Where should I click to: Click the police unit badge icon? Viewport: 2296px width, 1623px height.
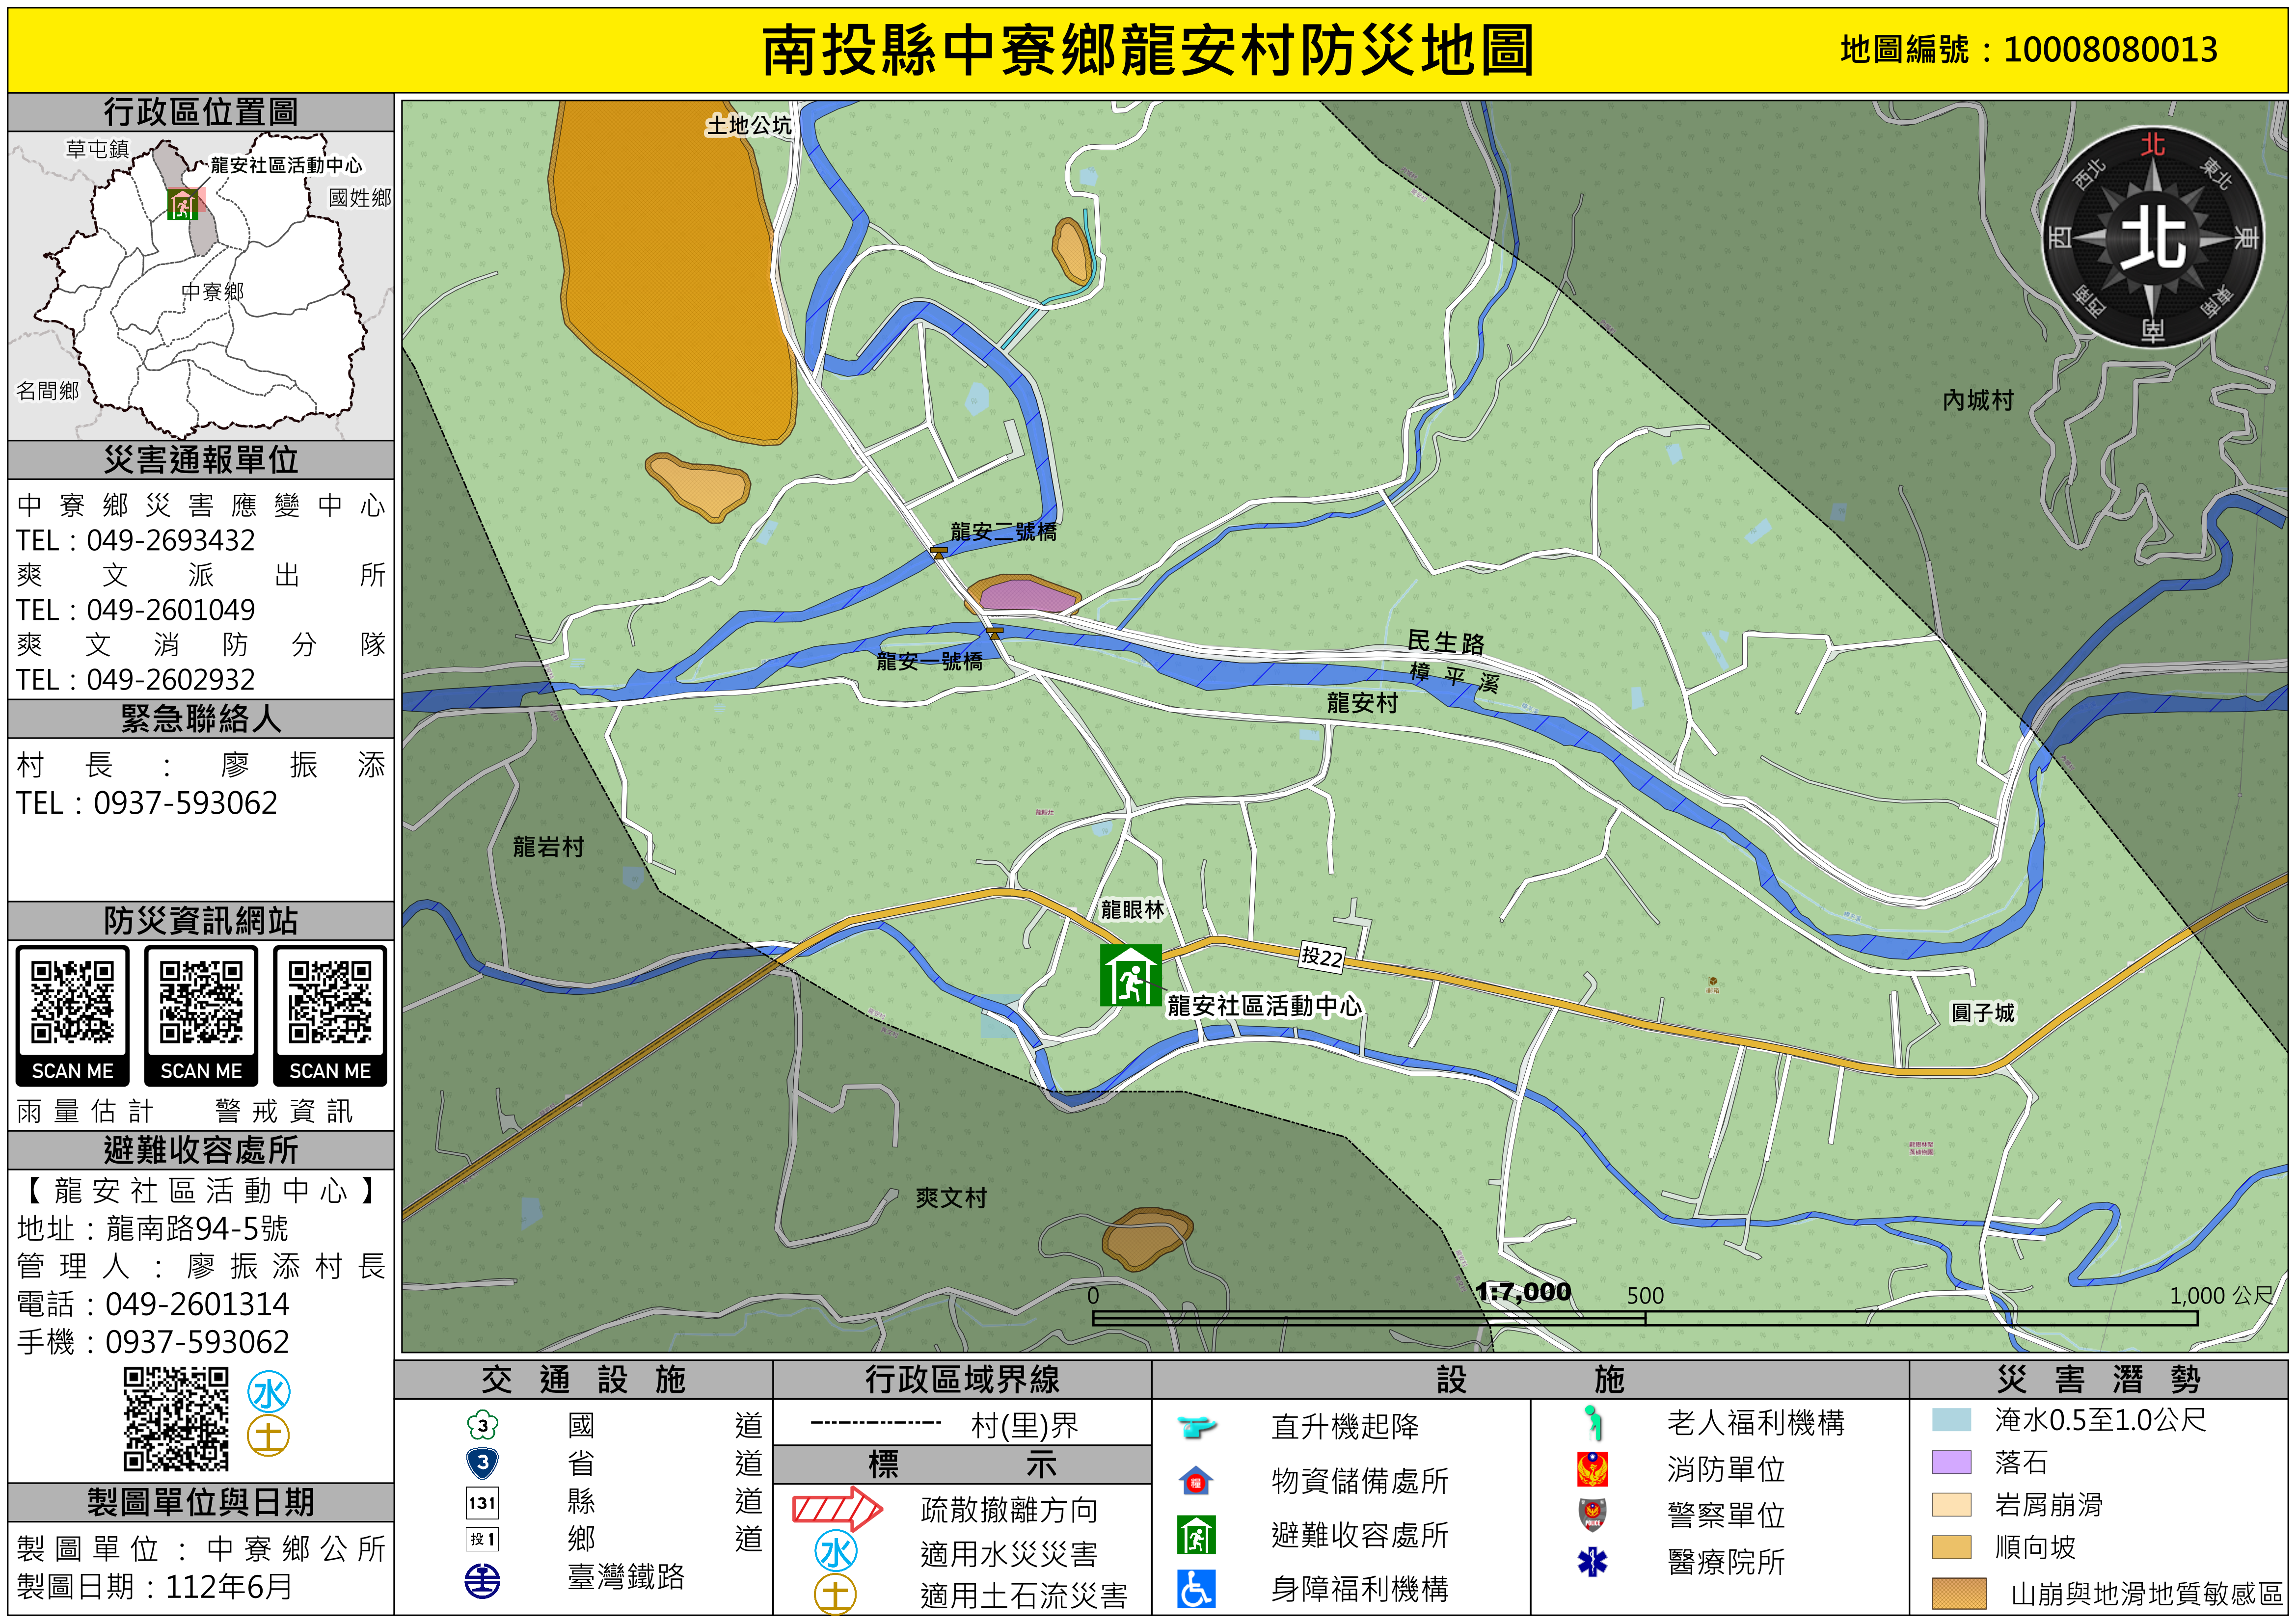[1592, 1515]
